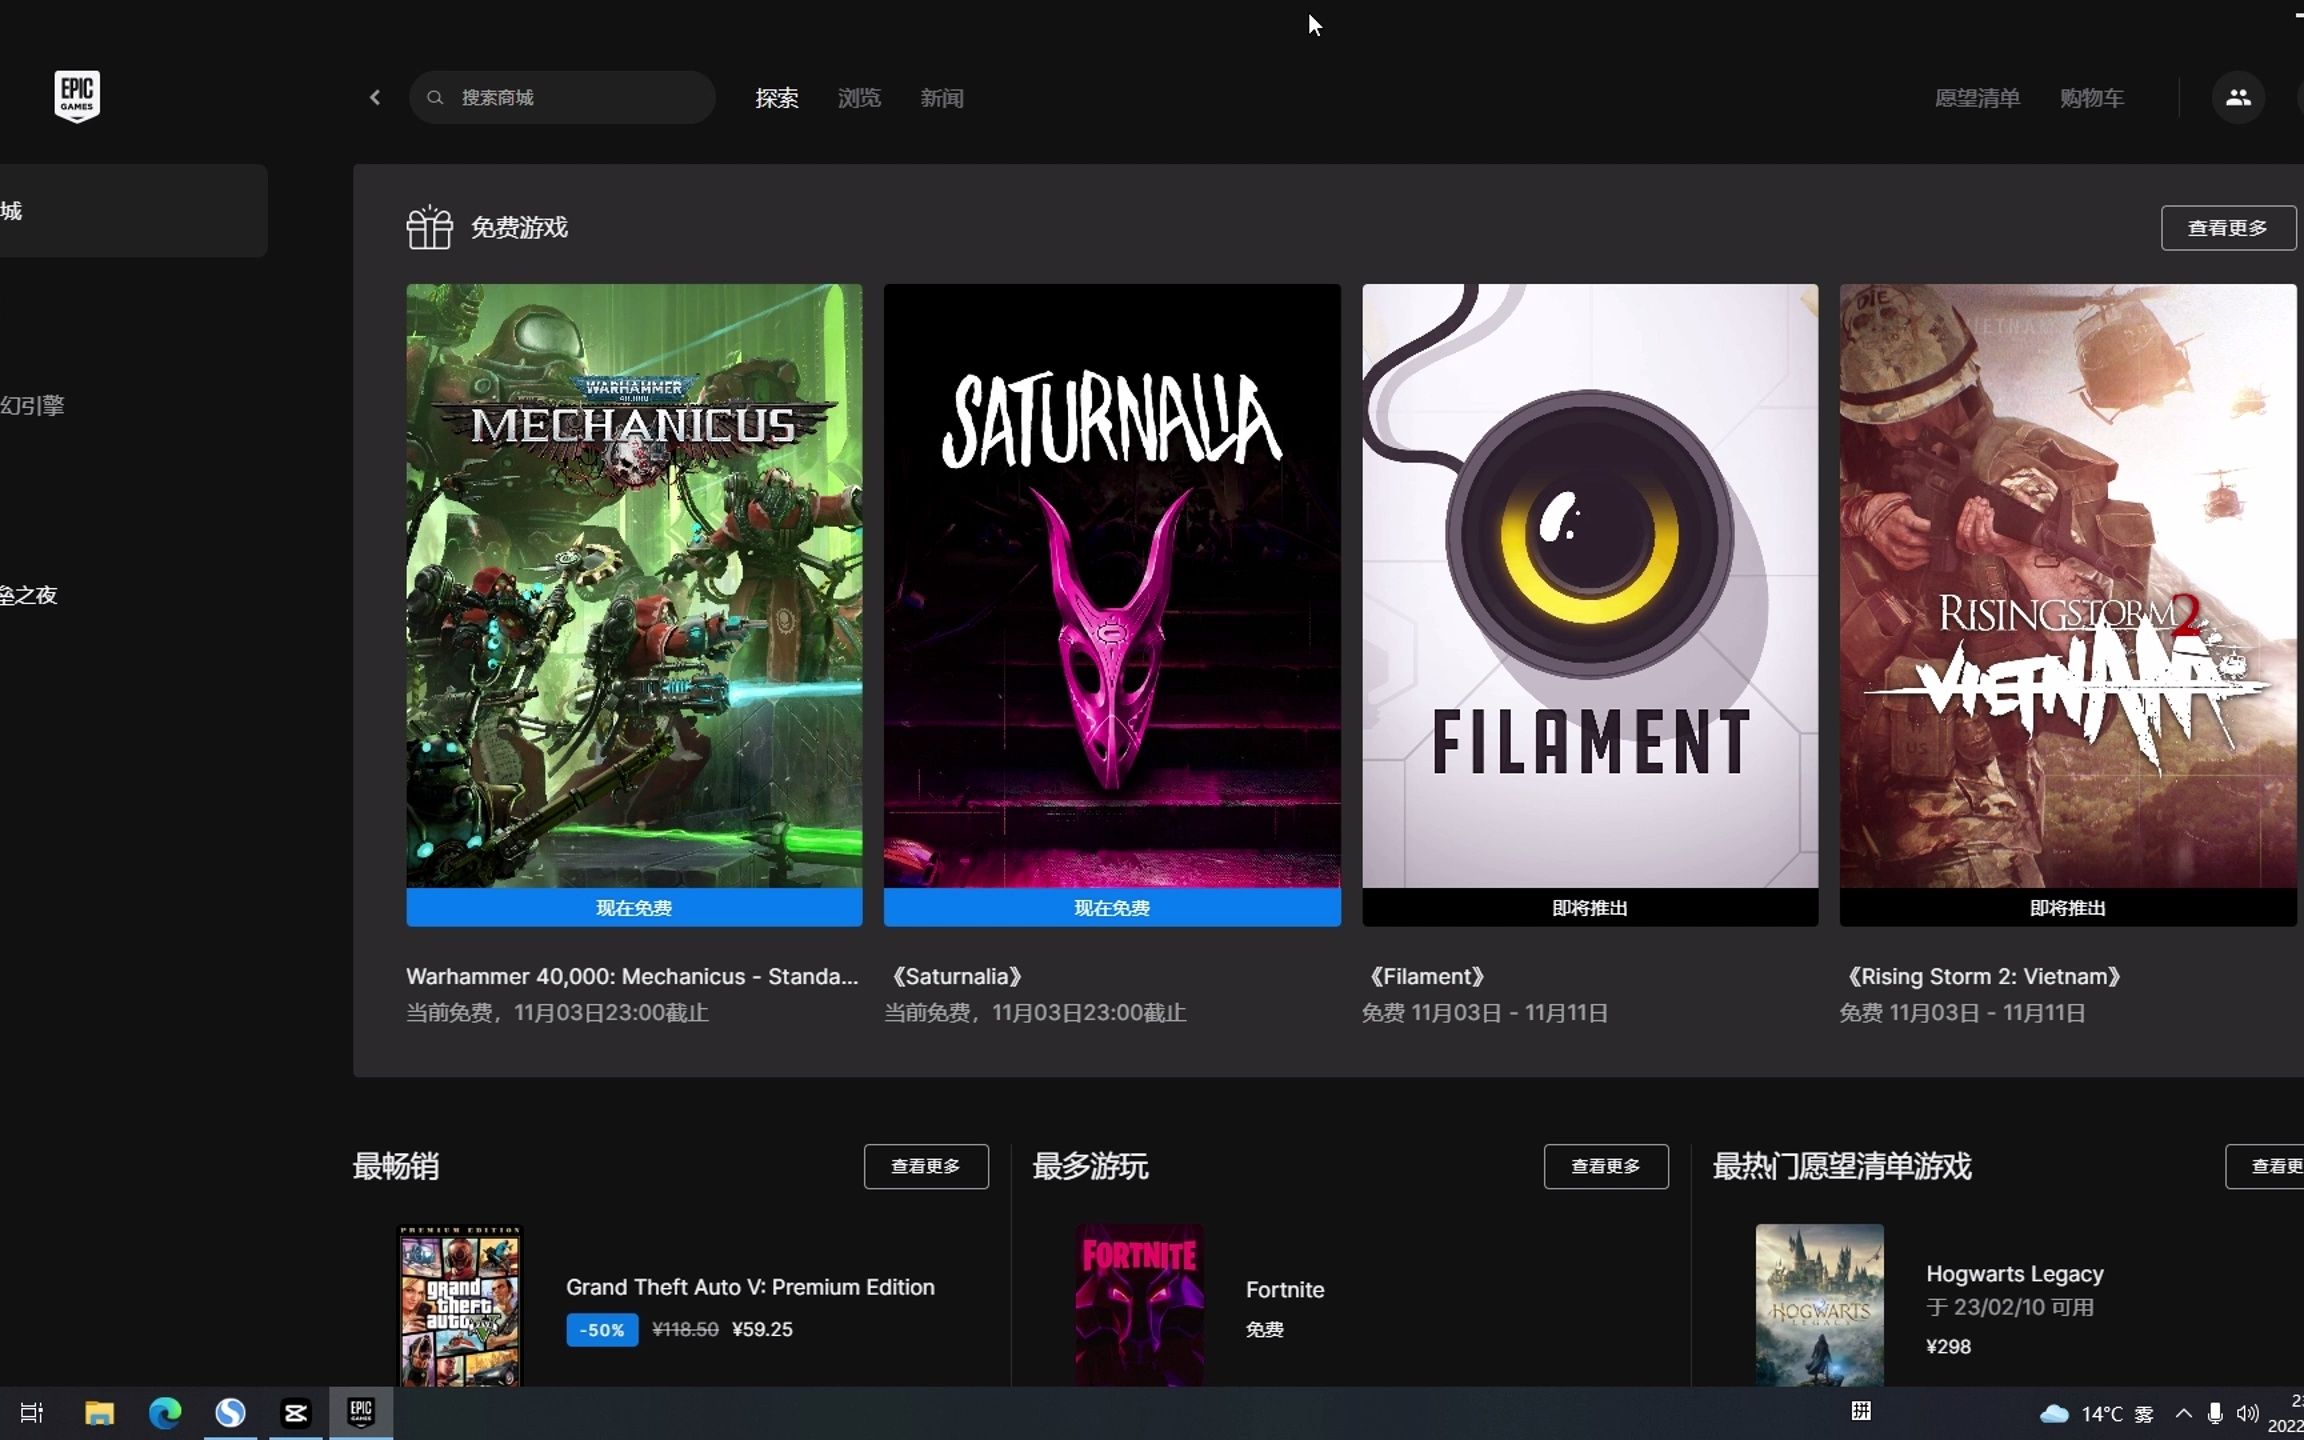Click the ¥59.25 sale price
Image resolution: width=2304 pixels, height=1440 pixels.
coord(762,1330)
